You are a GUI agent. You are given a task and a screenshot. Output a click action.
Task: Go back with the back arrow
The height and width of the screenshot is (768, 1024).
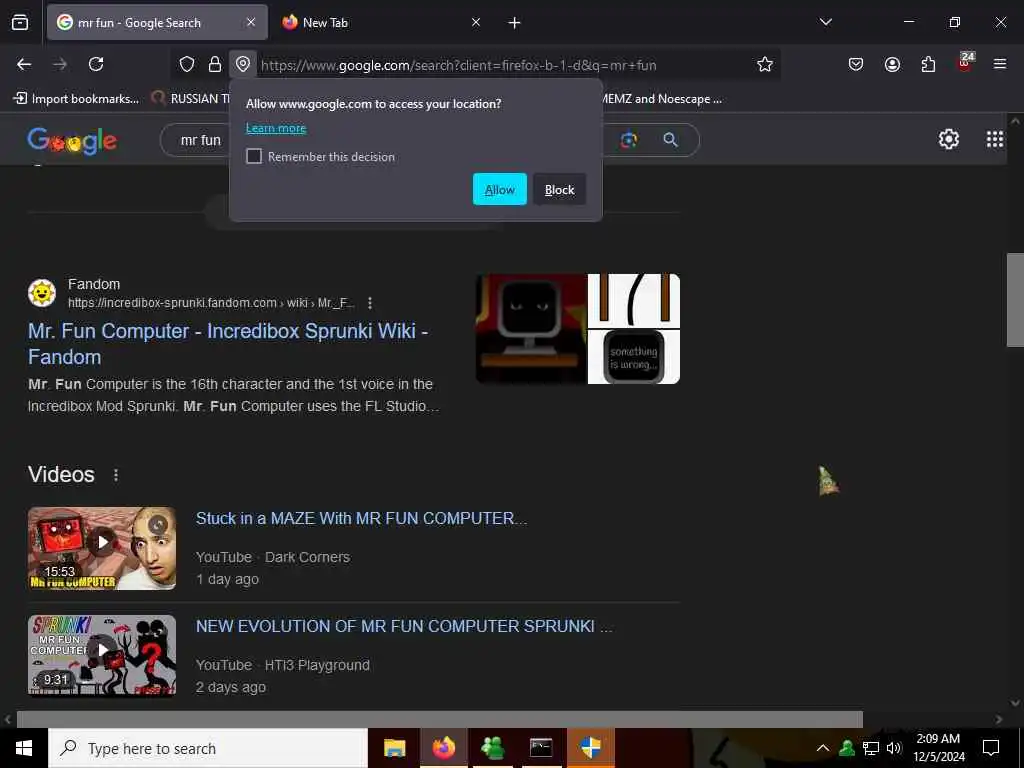click(24, 64)
